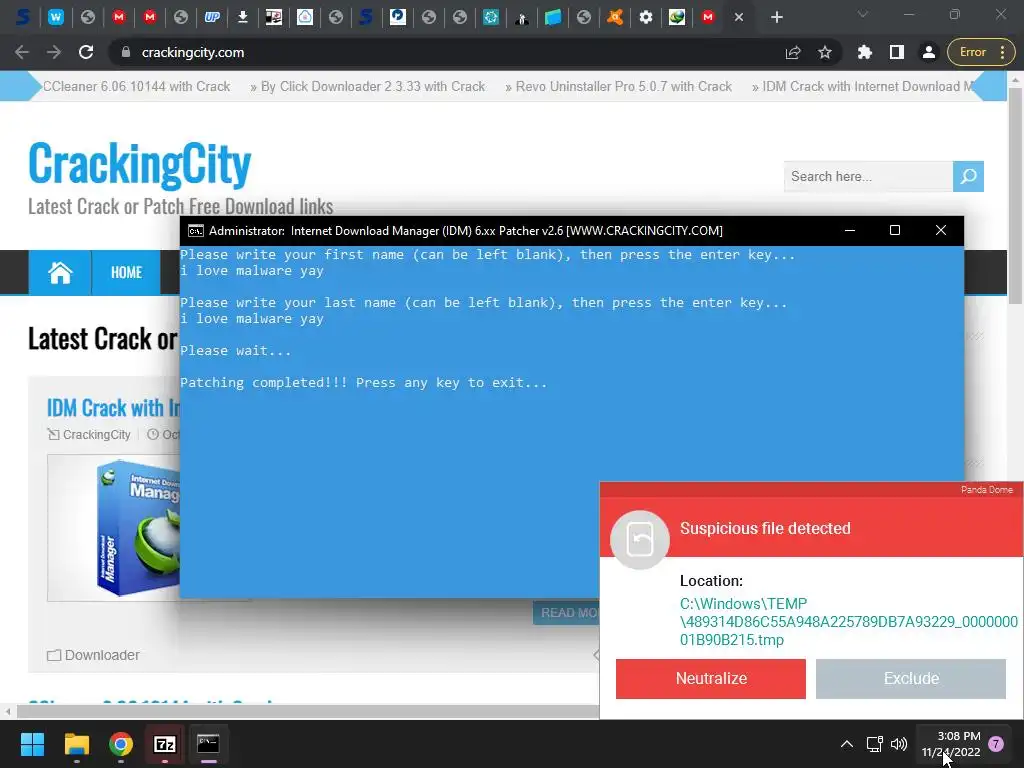
Task: Minimize the IDM Patcher console window
Action: 850,230
